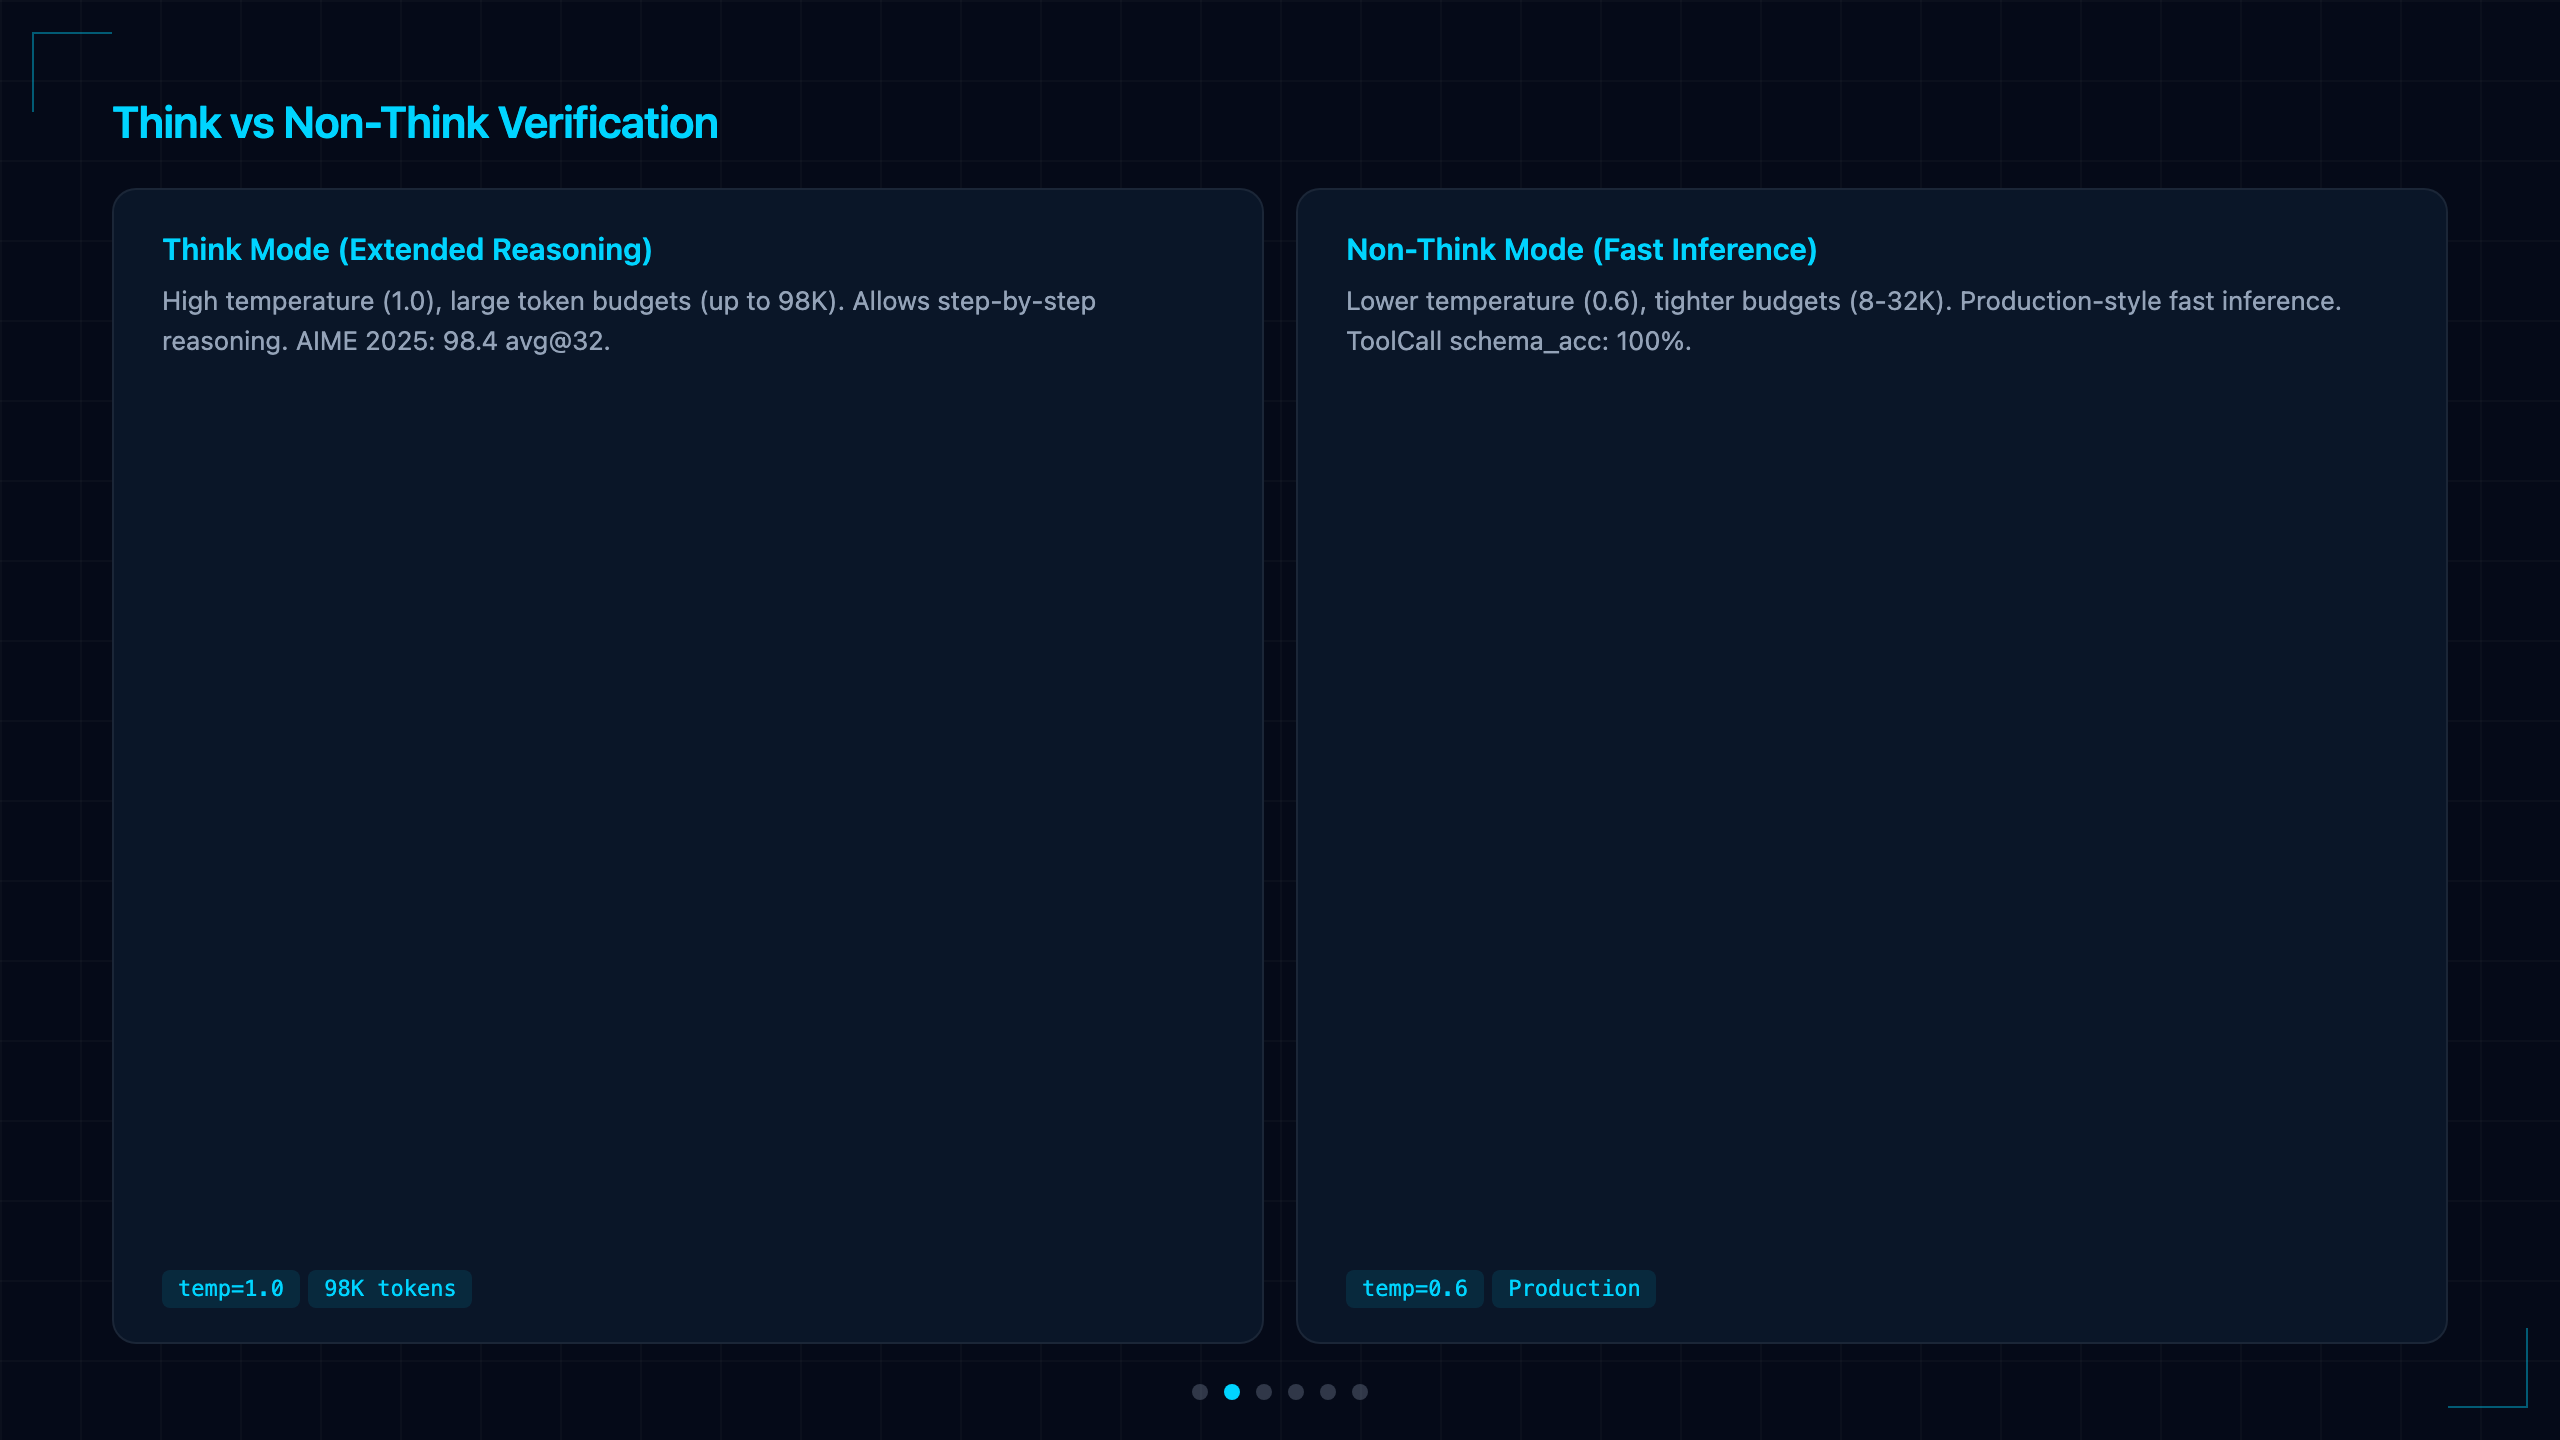The height and width of the screenshot is (1440, 2560).
Task: Click the 98K tokens tag
Action: (390, 1288)
